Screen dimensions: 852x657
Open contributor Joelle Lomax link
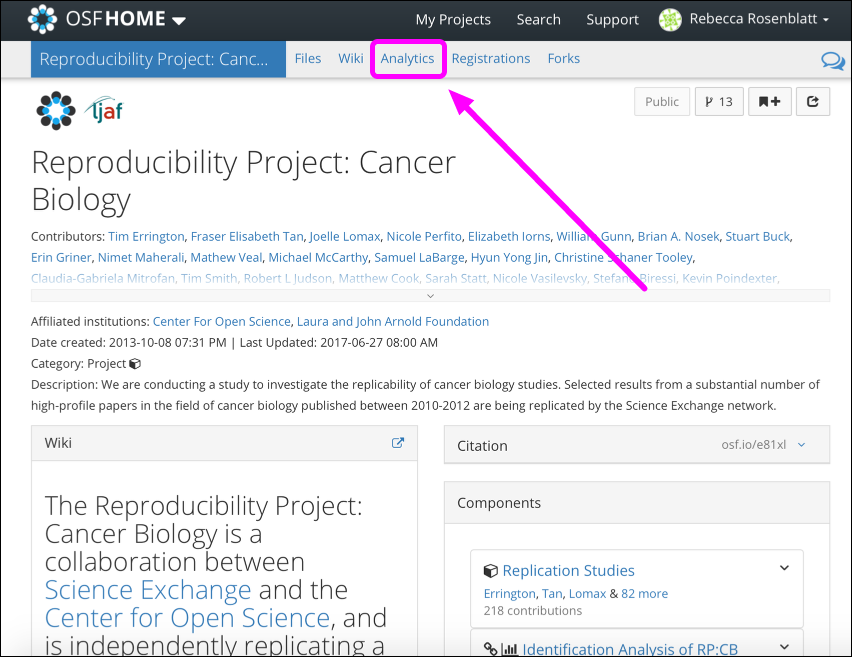coord(344,236)
